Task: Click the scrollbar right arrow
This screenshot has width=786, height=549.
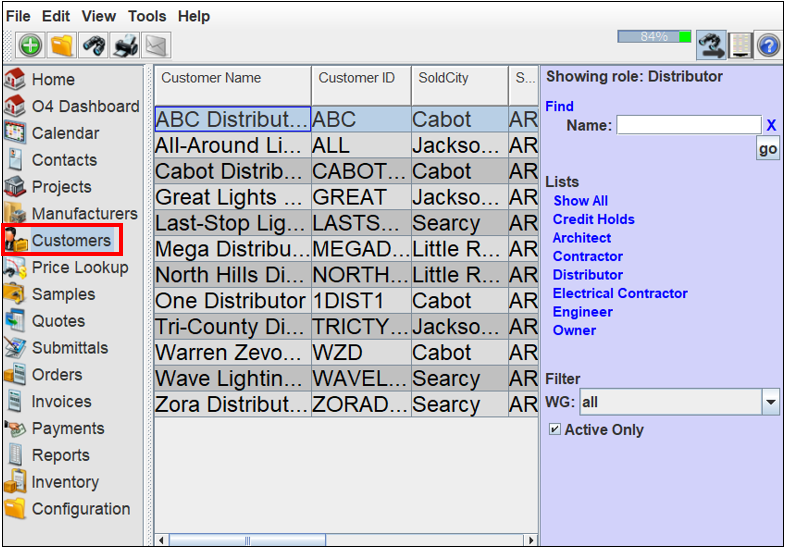Action: tap(531, 540)
